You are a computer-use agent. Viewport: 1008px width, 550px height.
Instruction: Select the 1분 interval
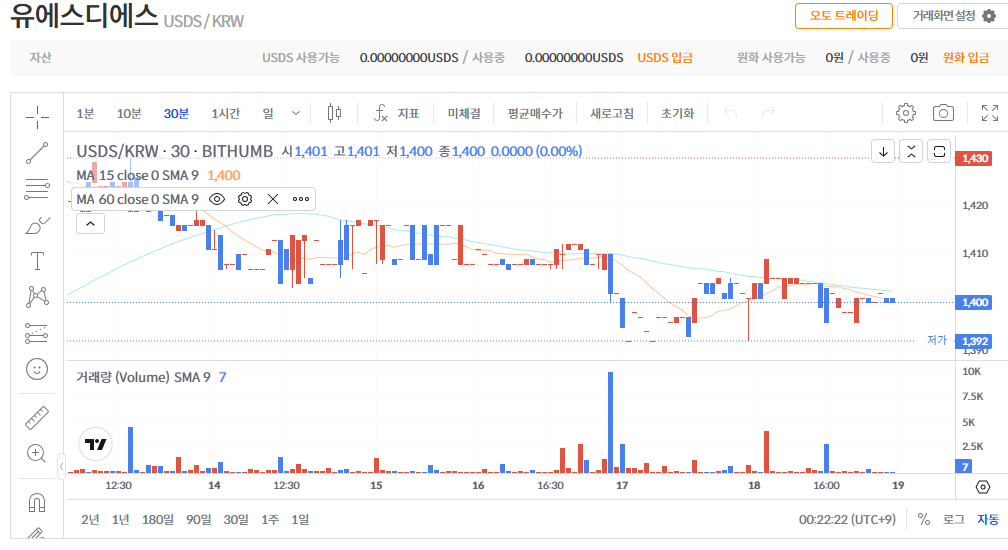85,114
